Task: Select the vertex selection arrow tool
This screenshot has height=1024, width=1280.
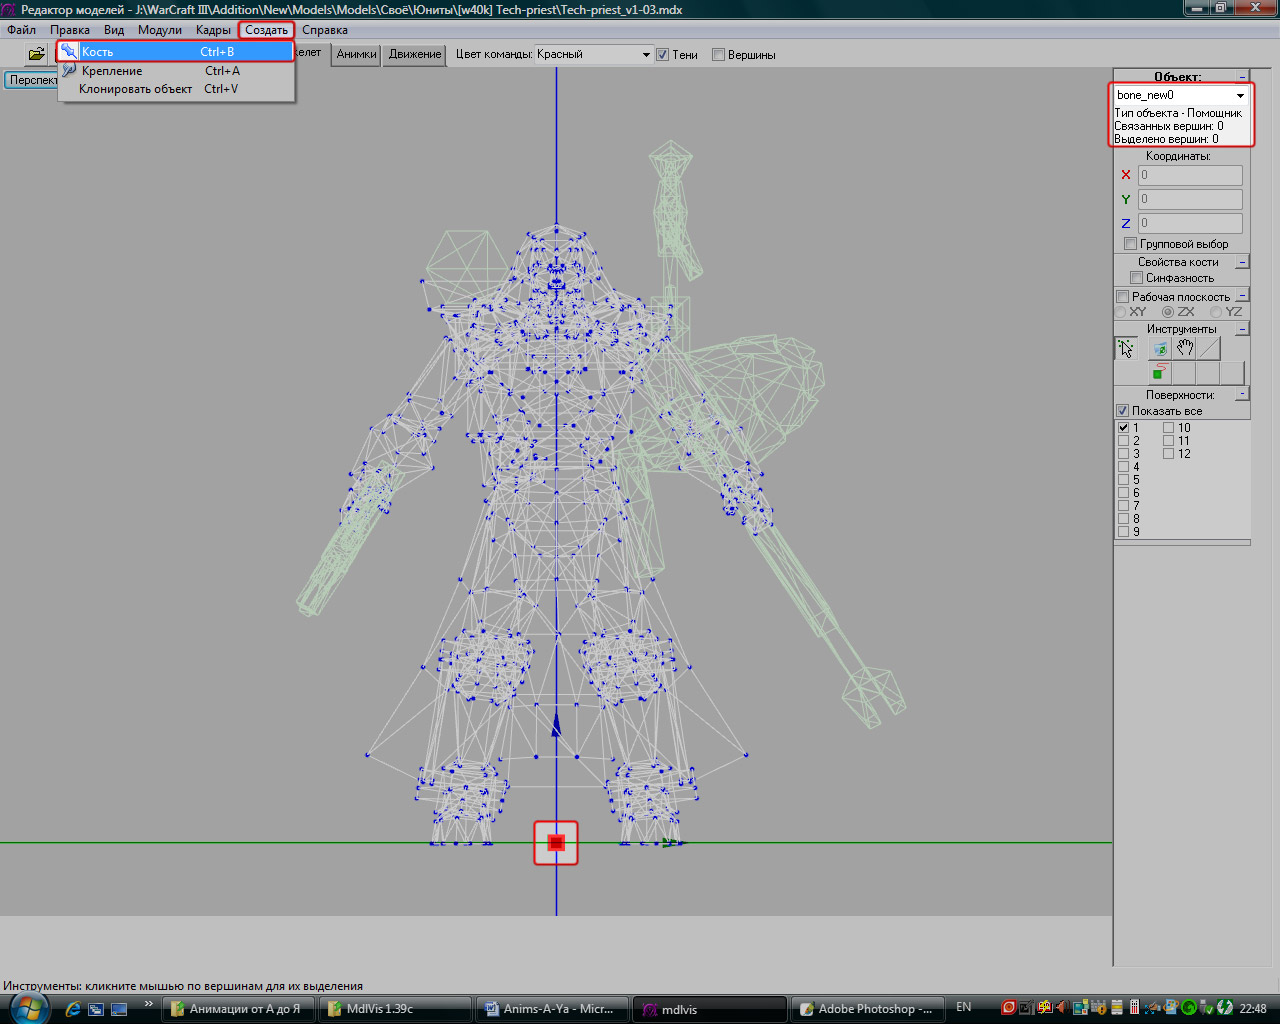Action: (x=1126, y=348)
